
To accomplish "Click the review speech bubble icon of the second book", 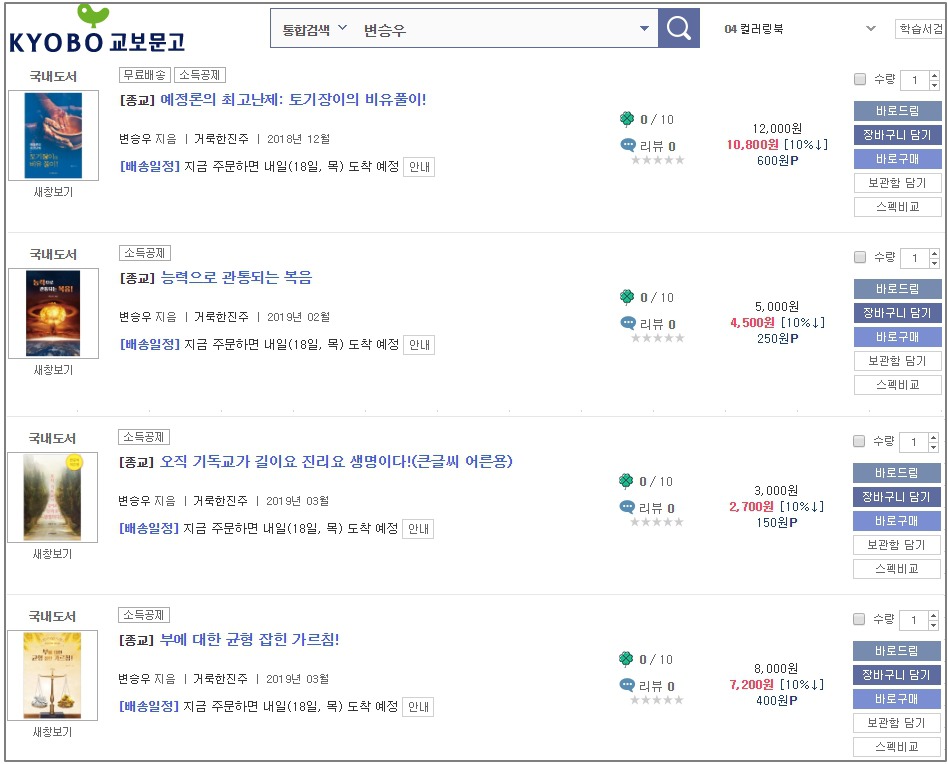I will 628,323.
